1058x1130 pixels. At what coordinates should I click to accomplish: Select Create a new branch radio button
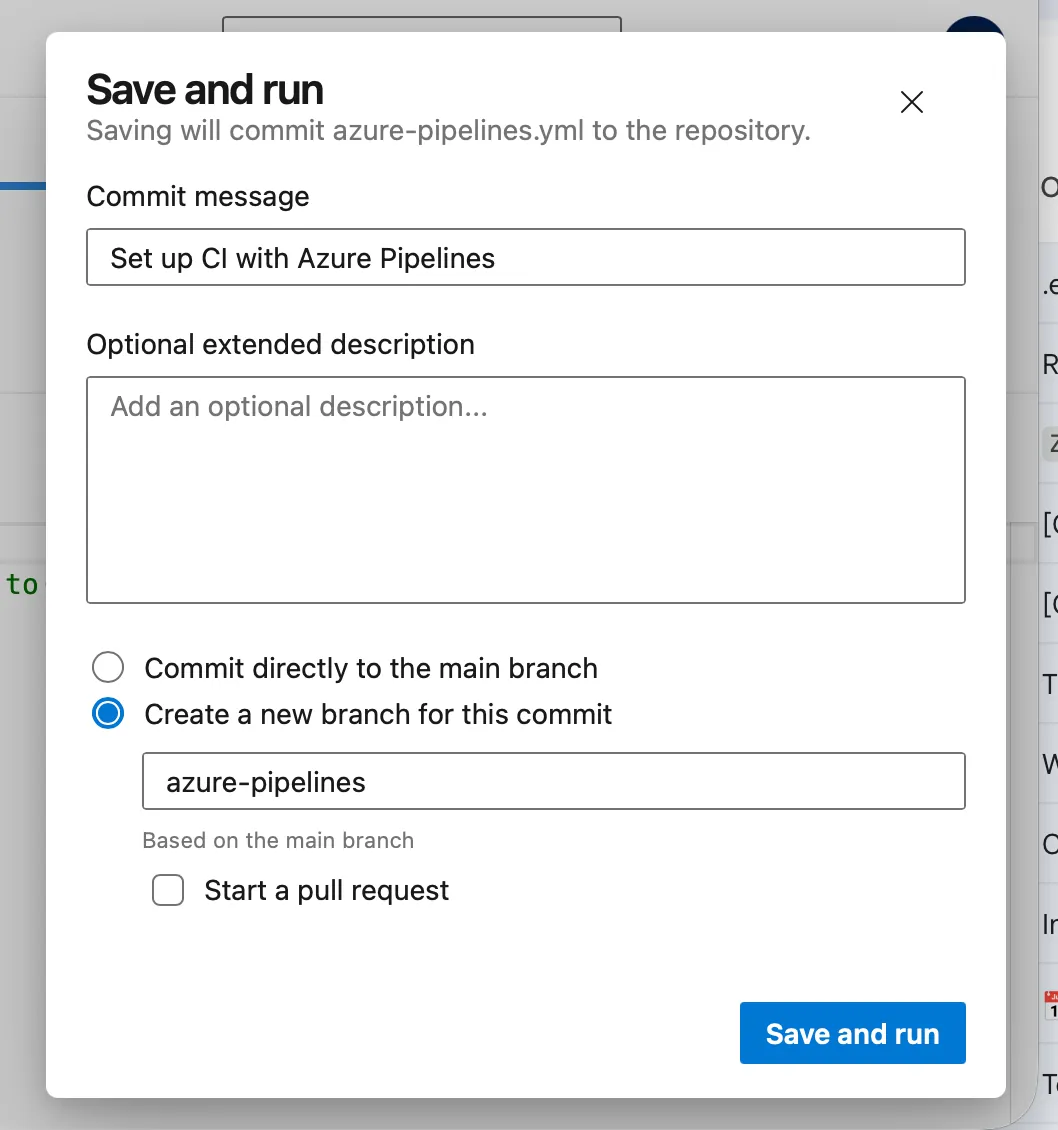[108, 714]
